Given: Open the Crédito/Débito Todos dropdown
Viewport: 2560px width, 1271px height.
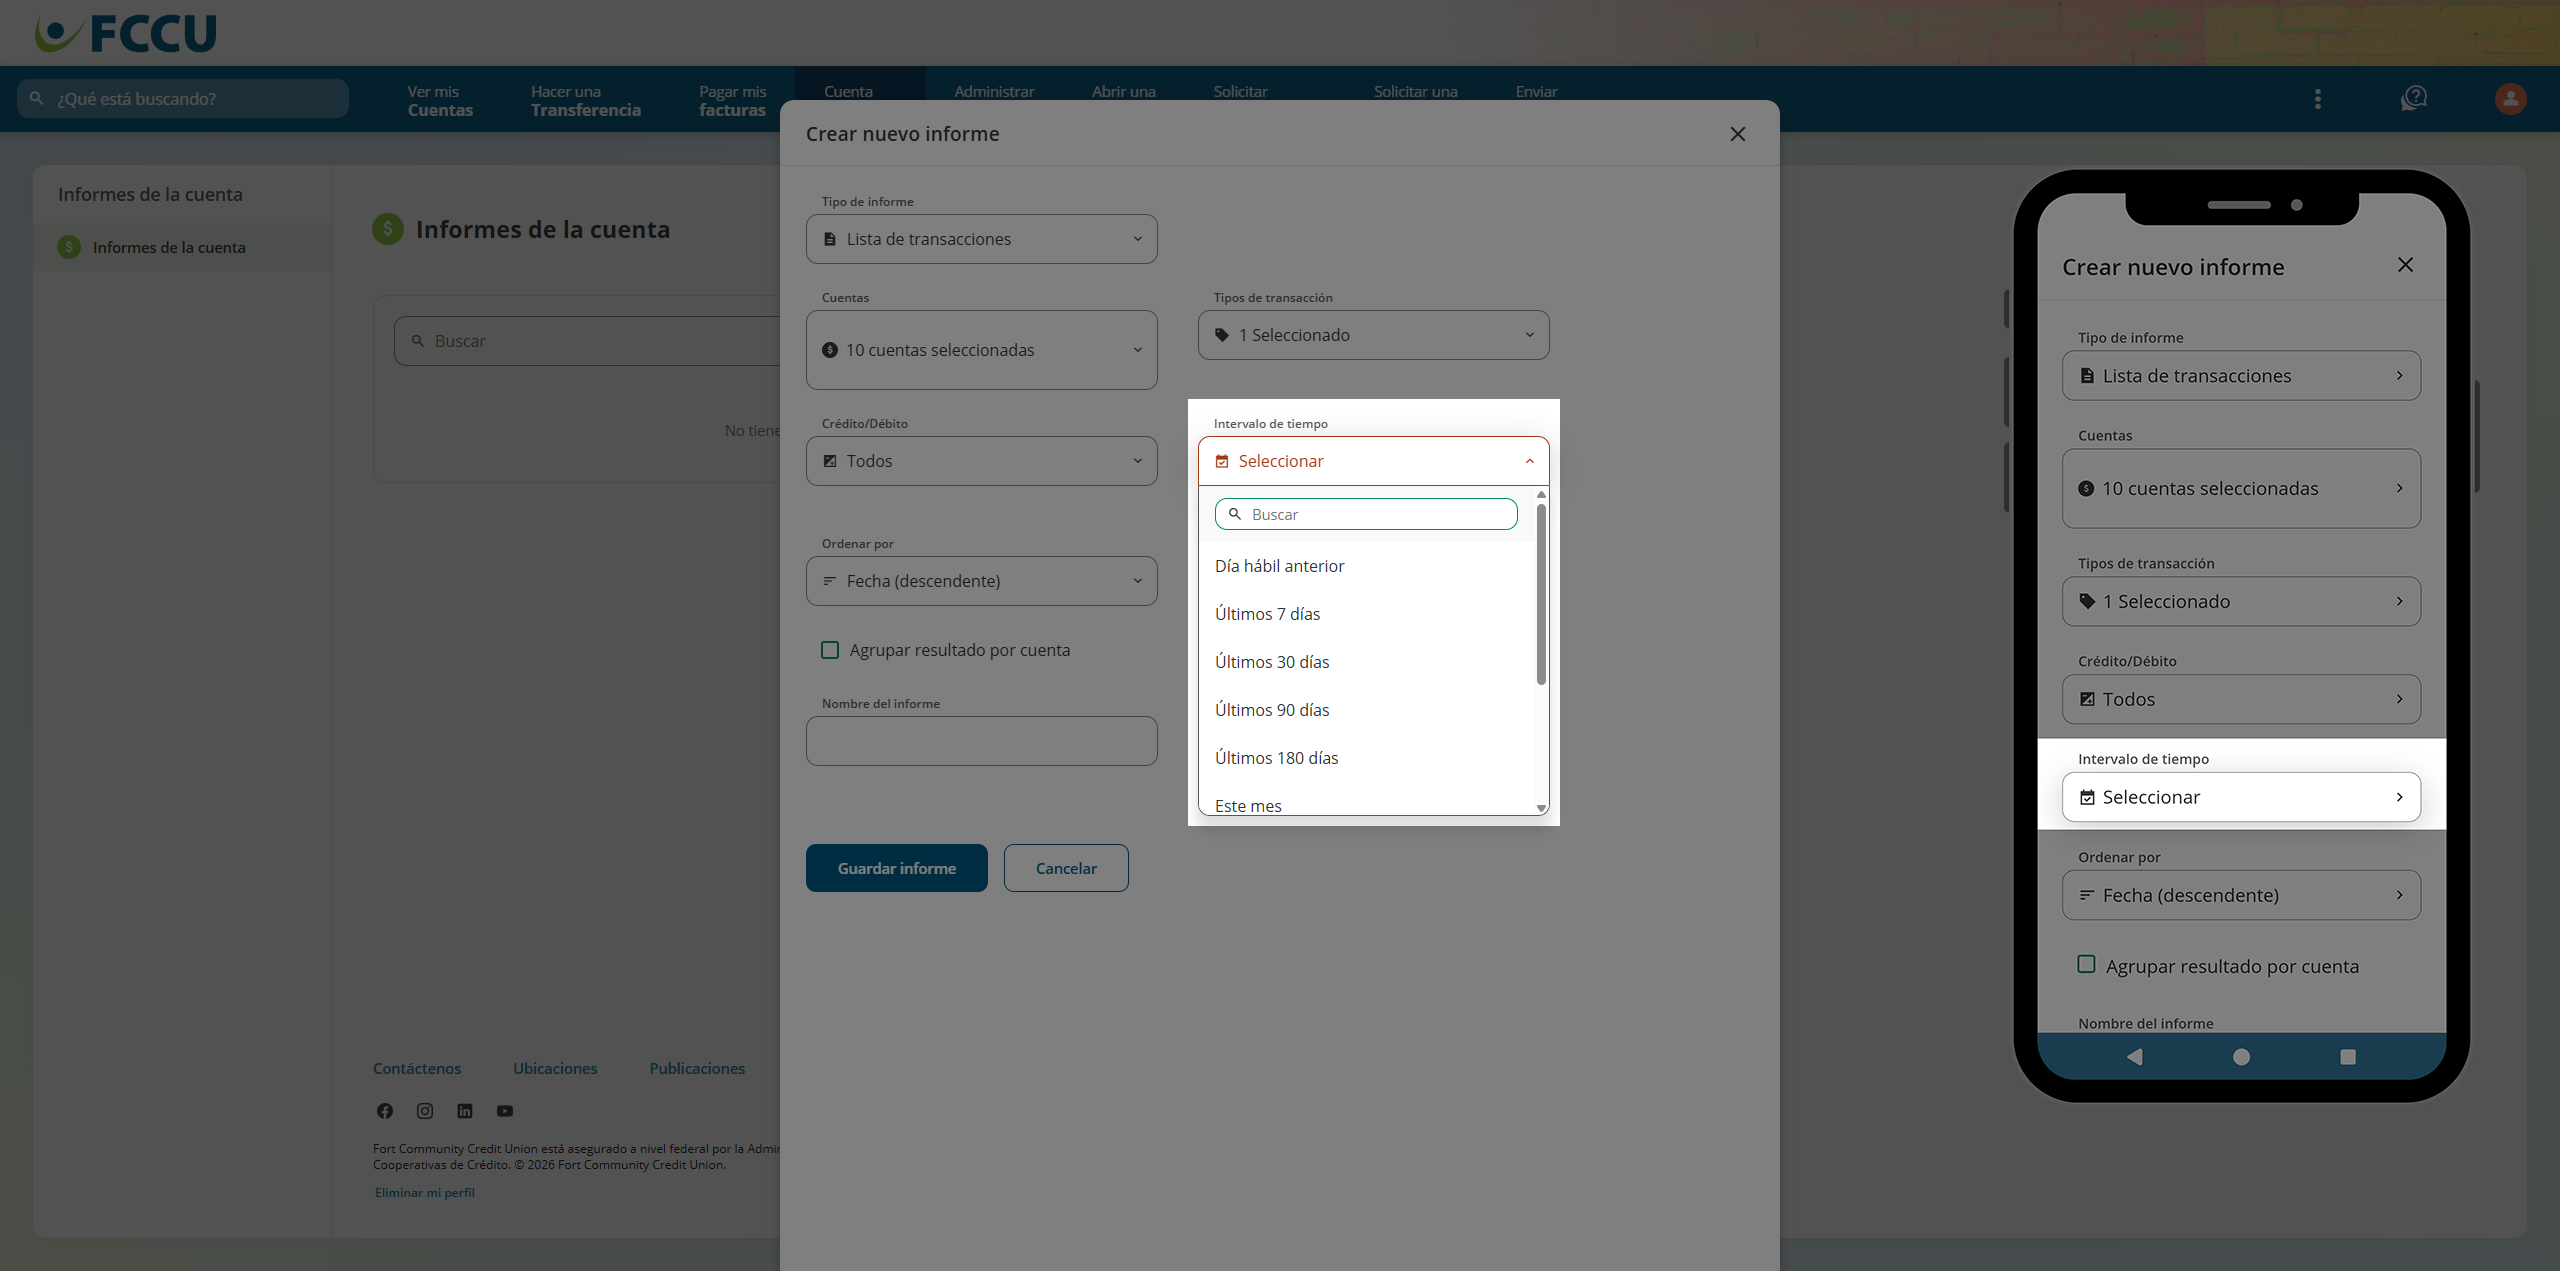Looking at the screenshot, I should [x=982, y=461].
